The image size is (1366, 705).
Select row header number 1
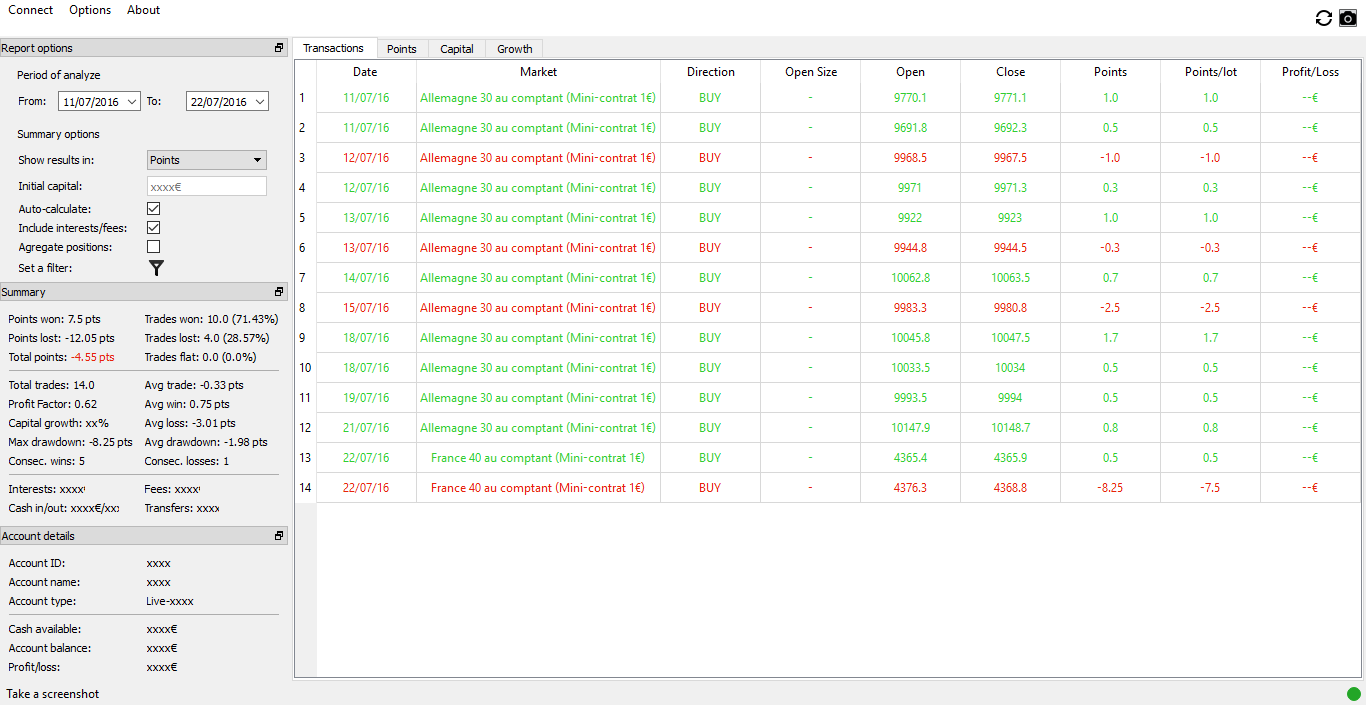coord(305,98)
